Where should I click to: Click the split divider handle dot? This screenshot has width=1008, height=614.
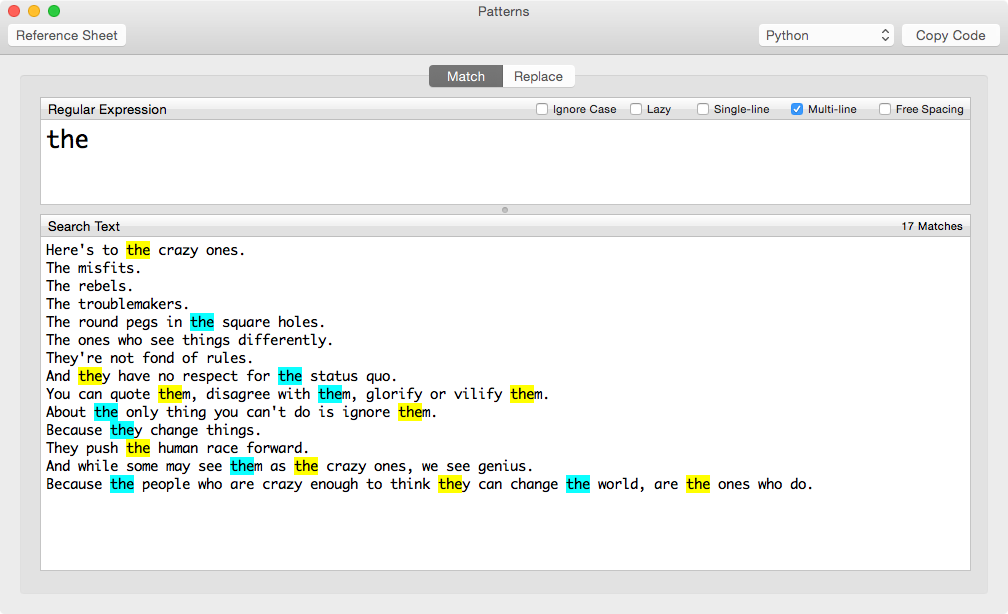[505, 210]
